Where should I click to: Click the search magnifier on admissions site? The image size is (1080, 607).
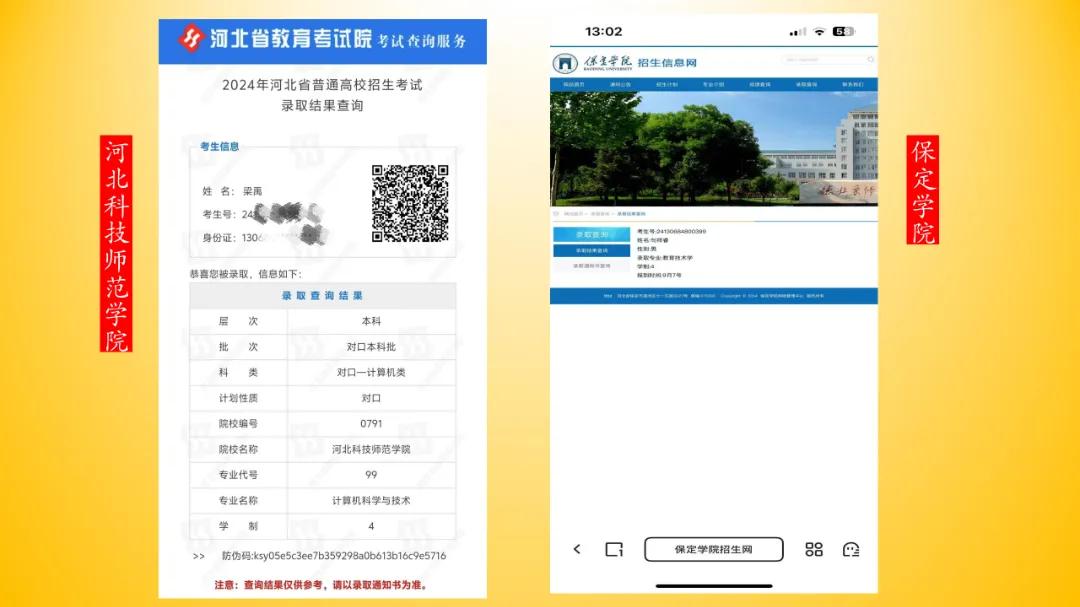pos(871,60)
